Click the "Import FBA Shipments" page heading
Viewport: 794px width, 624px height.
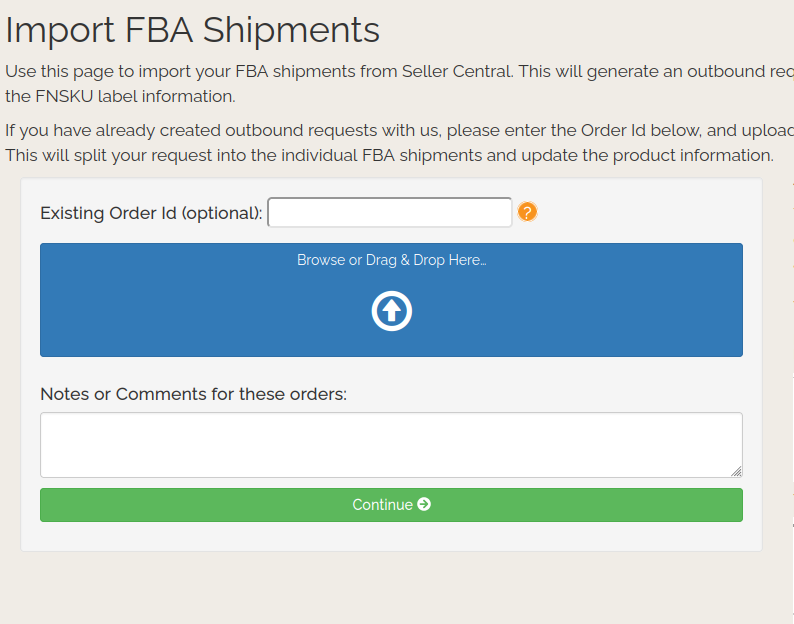tap(192, 30)
